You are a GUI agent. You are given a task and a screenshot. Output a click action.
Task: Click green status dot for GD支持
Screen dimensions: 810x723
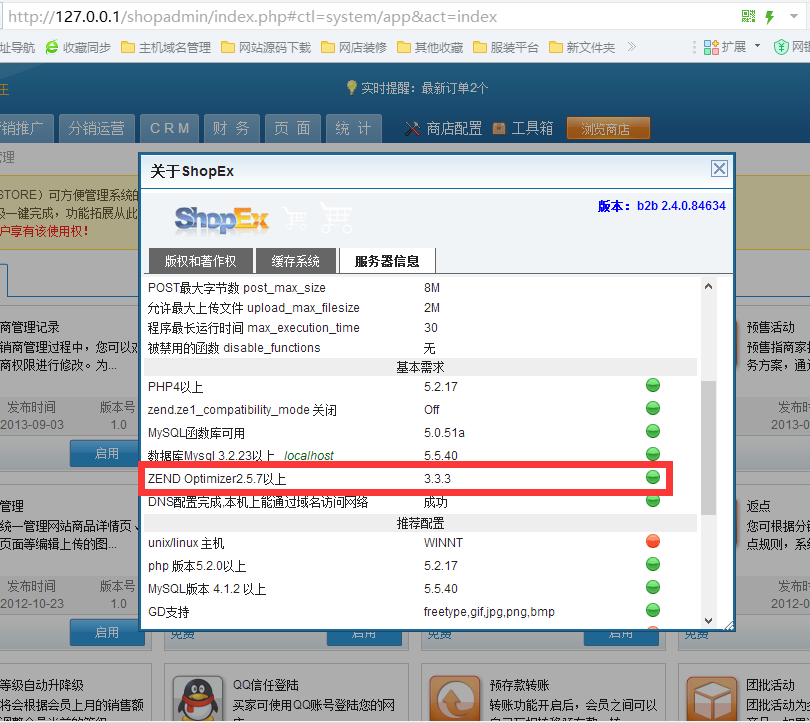tap(653, 610)
